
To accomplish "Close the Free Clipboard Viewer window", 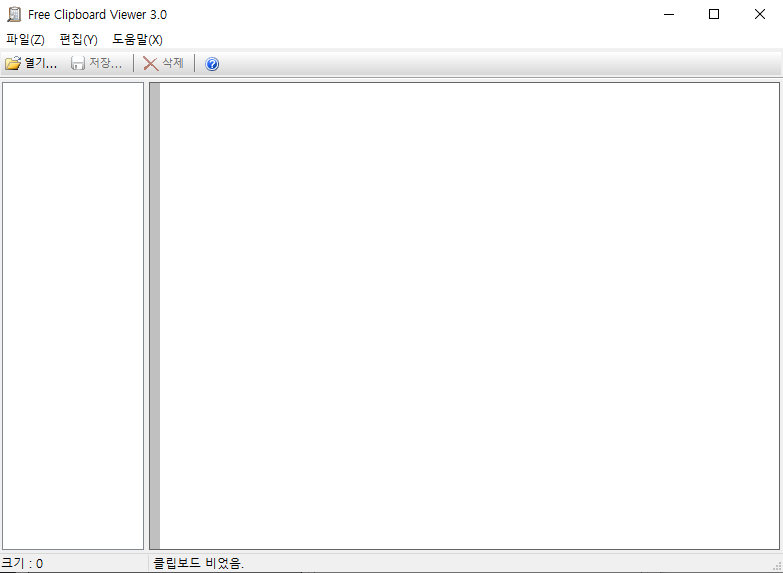I will point(760,14).
